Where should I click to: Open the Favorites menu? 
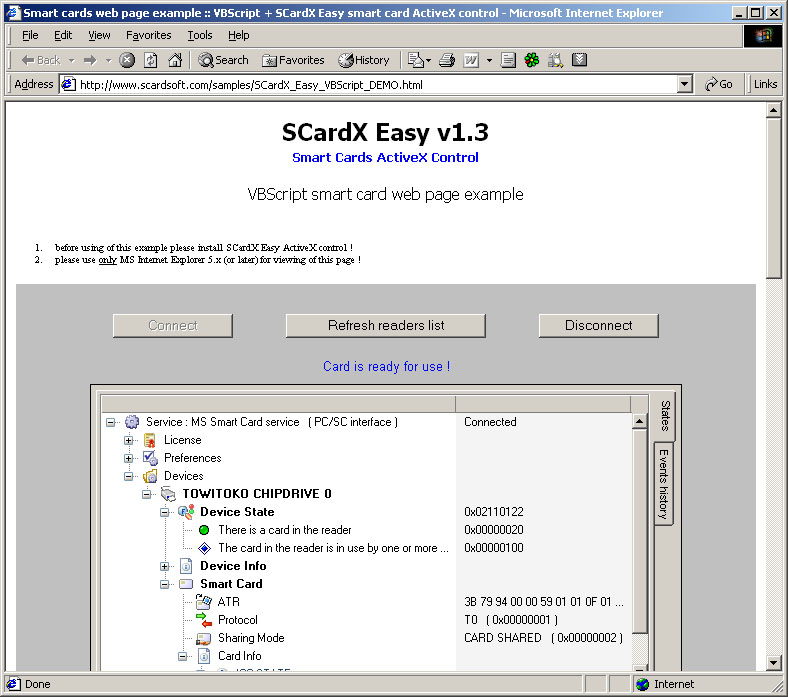148,35
